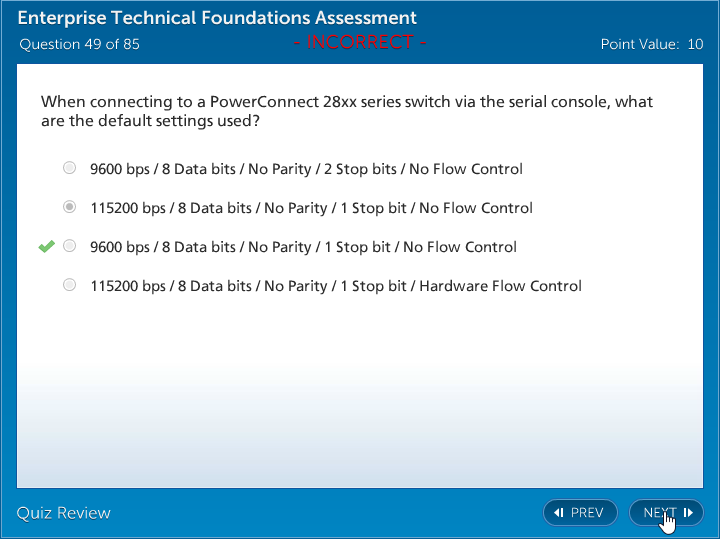Image resolution: width=723 pixels, height=540 pixels.
Task: Click the Point Value: 10 text
Action: 651,44
